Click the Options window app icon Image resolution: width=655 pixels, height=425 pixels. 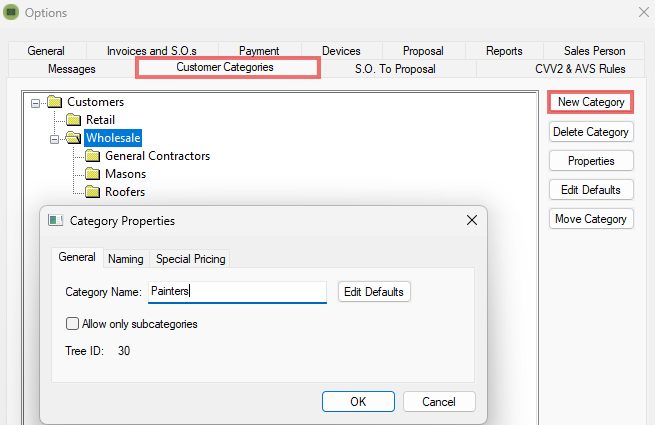(x=11, y=13)
